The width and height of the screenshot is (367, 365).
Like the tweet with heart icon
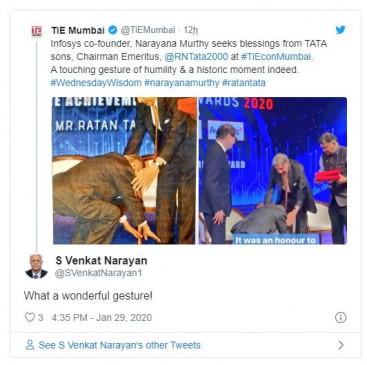[x=30, y=317]
